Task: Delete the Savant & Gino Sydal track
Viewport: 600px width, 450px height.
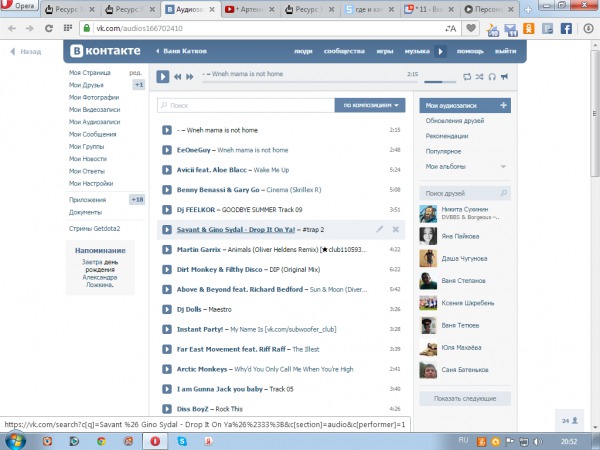Action: pos(396,229)
